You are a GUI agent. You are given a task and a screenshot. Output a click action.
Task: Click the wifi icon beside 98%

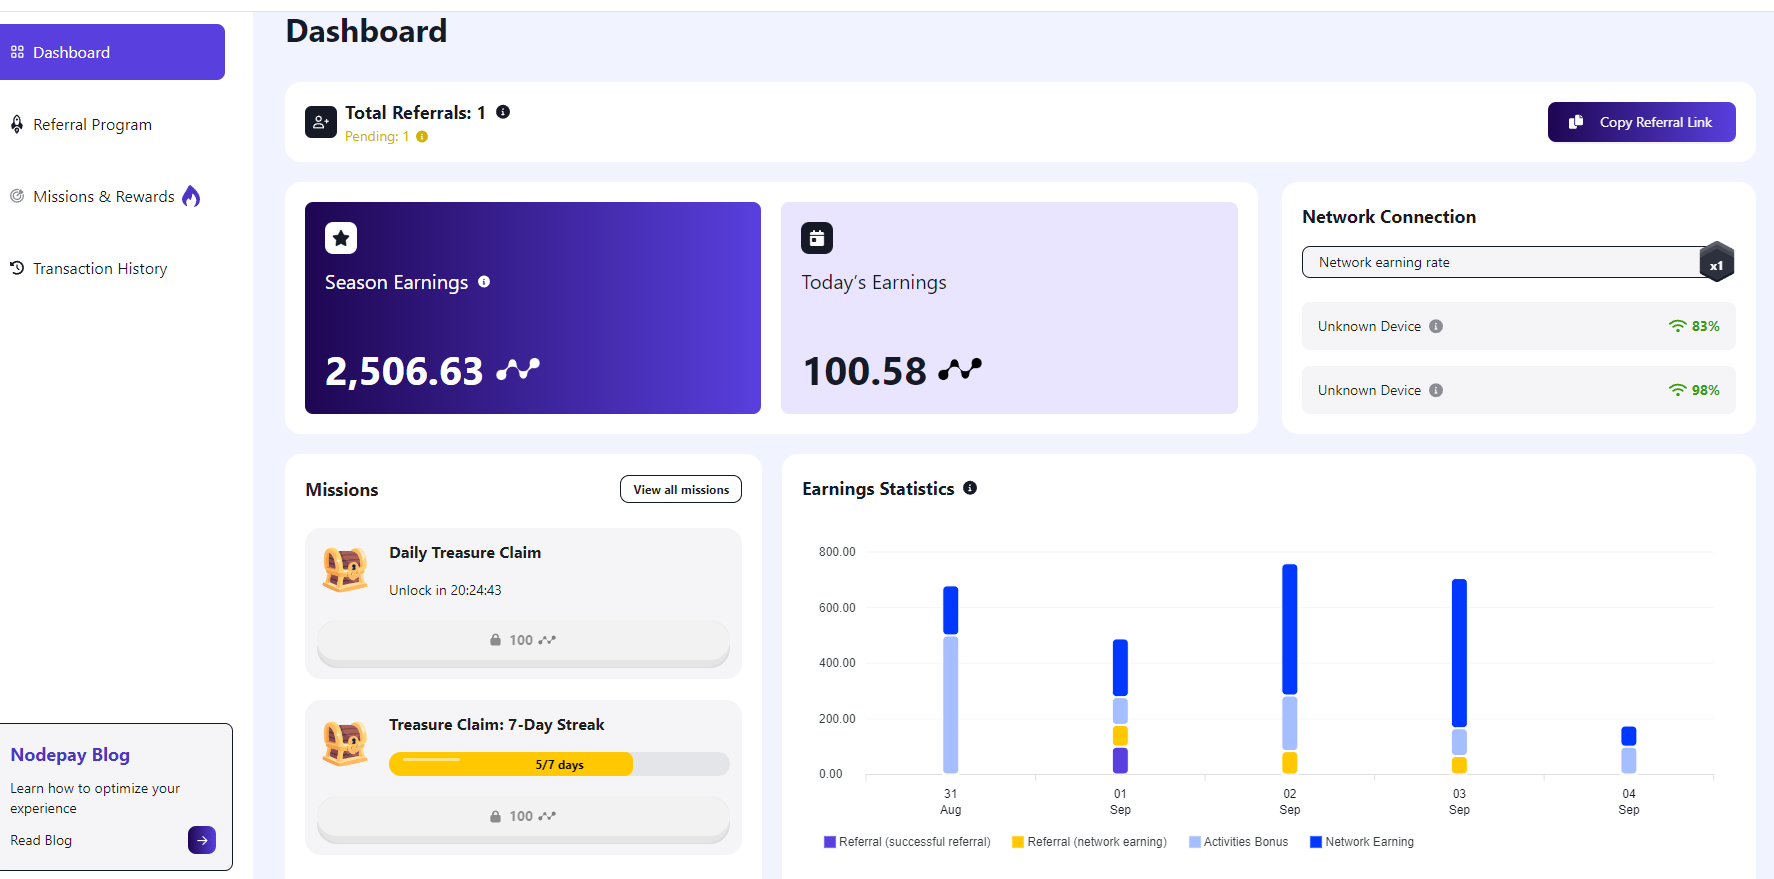pyautogui.click(x=1677, y=390)
